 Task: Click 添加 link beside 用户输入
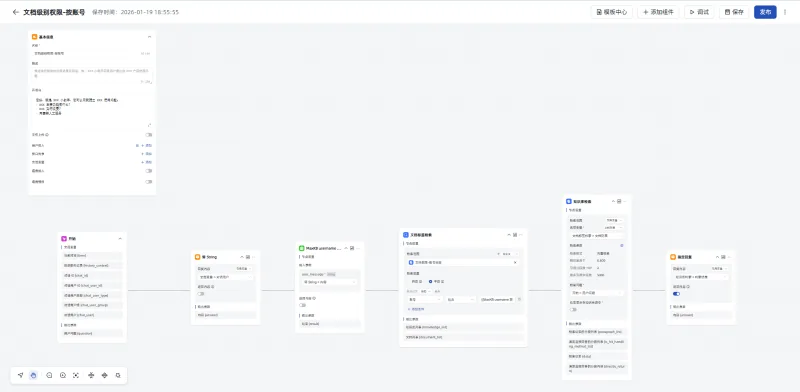tap(147, 145)
